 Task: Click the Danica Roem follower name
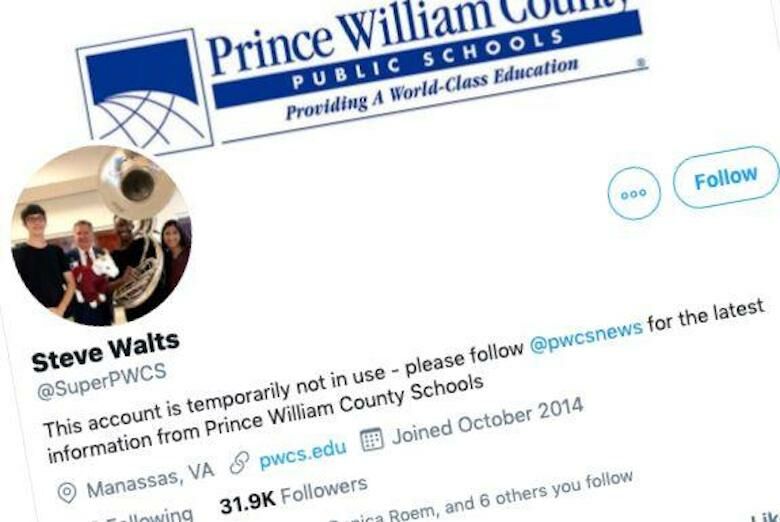point(388,516)
